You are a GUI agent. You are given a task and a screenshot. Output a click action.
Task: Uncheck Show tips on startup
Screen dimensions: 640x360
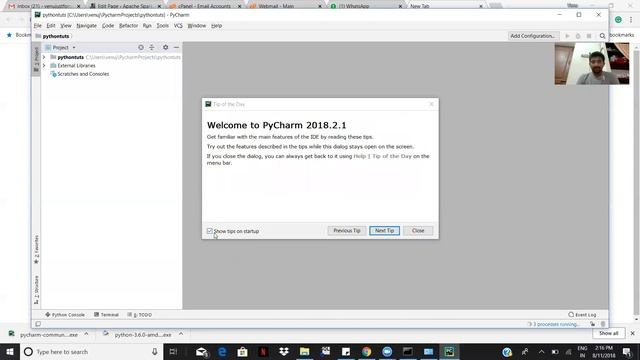pos(210,231)
